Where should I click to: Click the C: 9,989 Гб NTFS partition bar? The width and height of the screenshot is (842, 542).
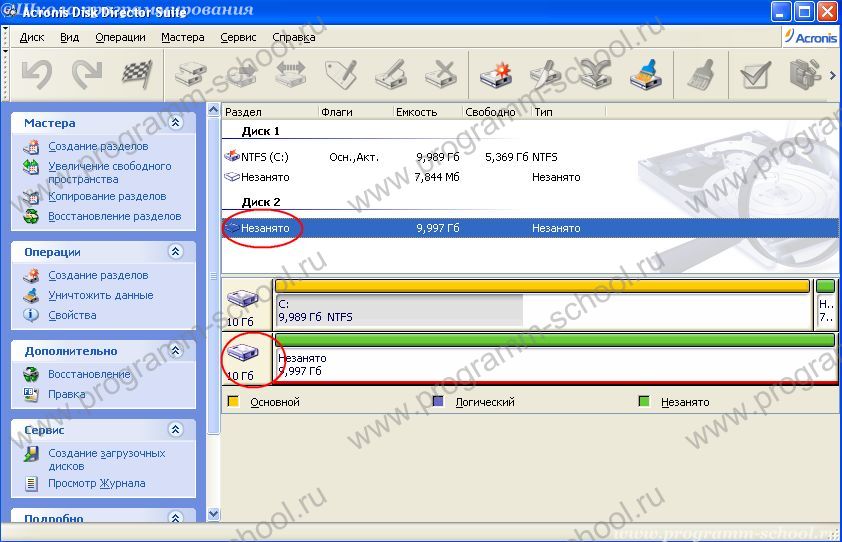pos(542,304)
